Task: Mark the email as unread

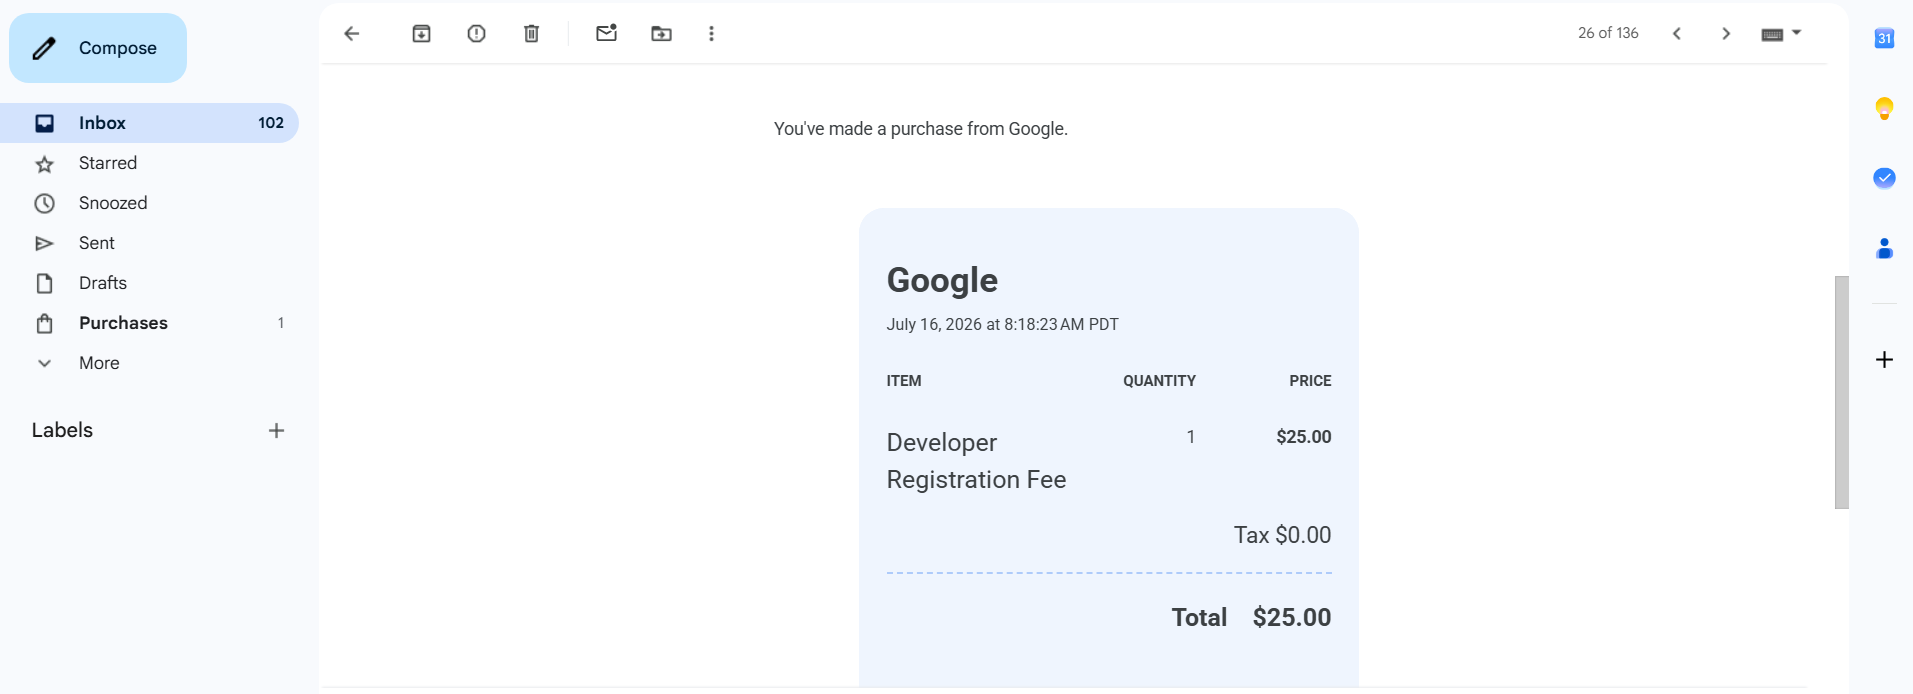Action: tap(606, 33)
